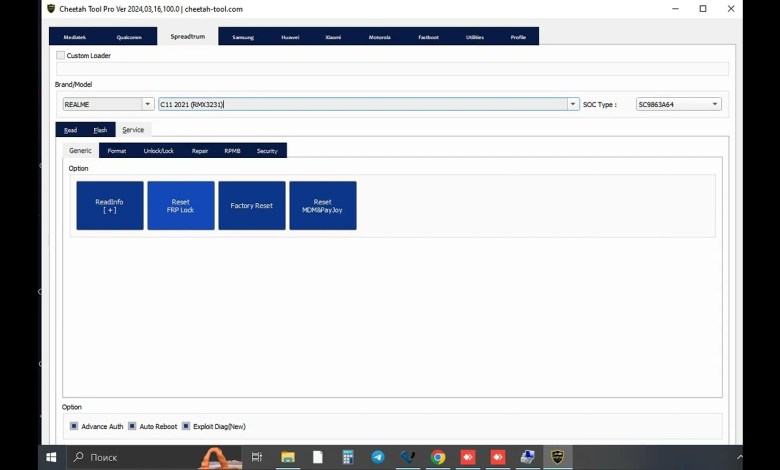Open Google Chrome from the taskbar
This screenshot has height=470, width=780.
[x=438, y=457]
